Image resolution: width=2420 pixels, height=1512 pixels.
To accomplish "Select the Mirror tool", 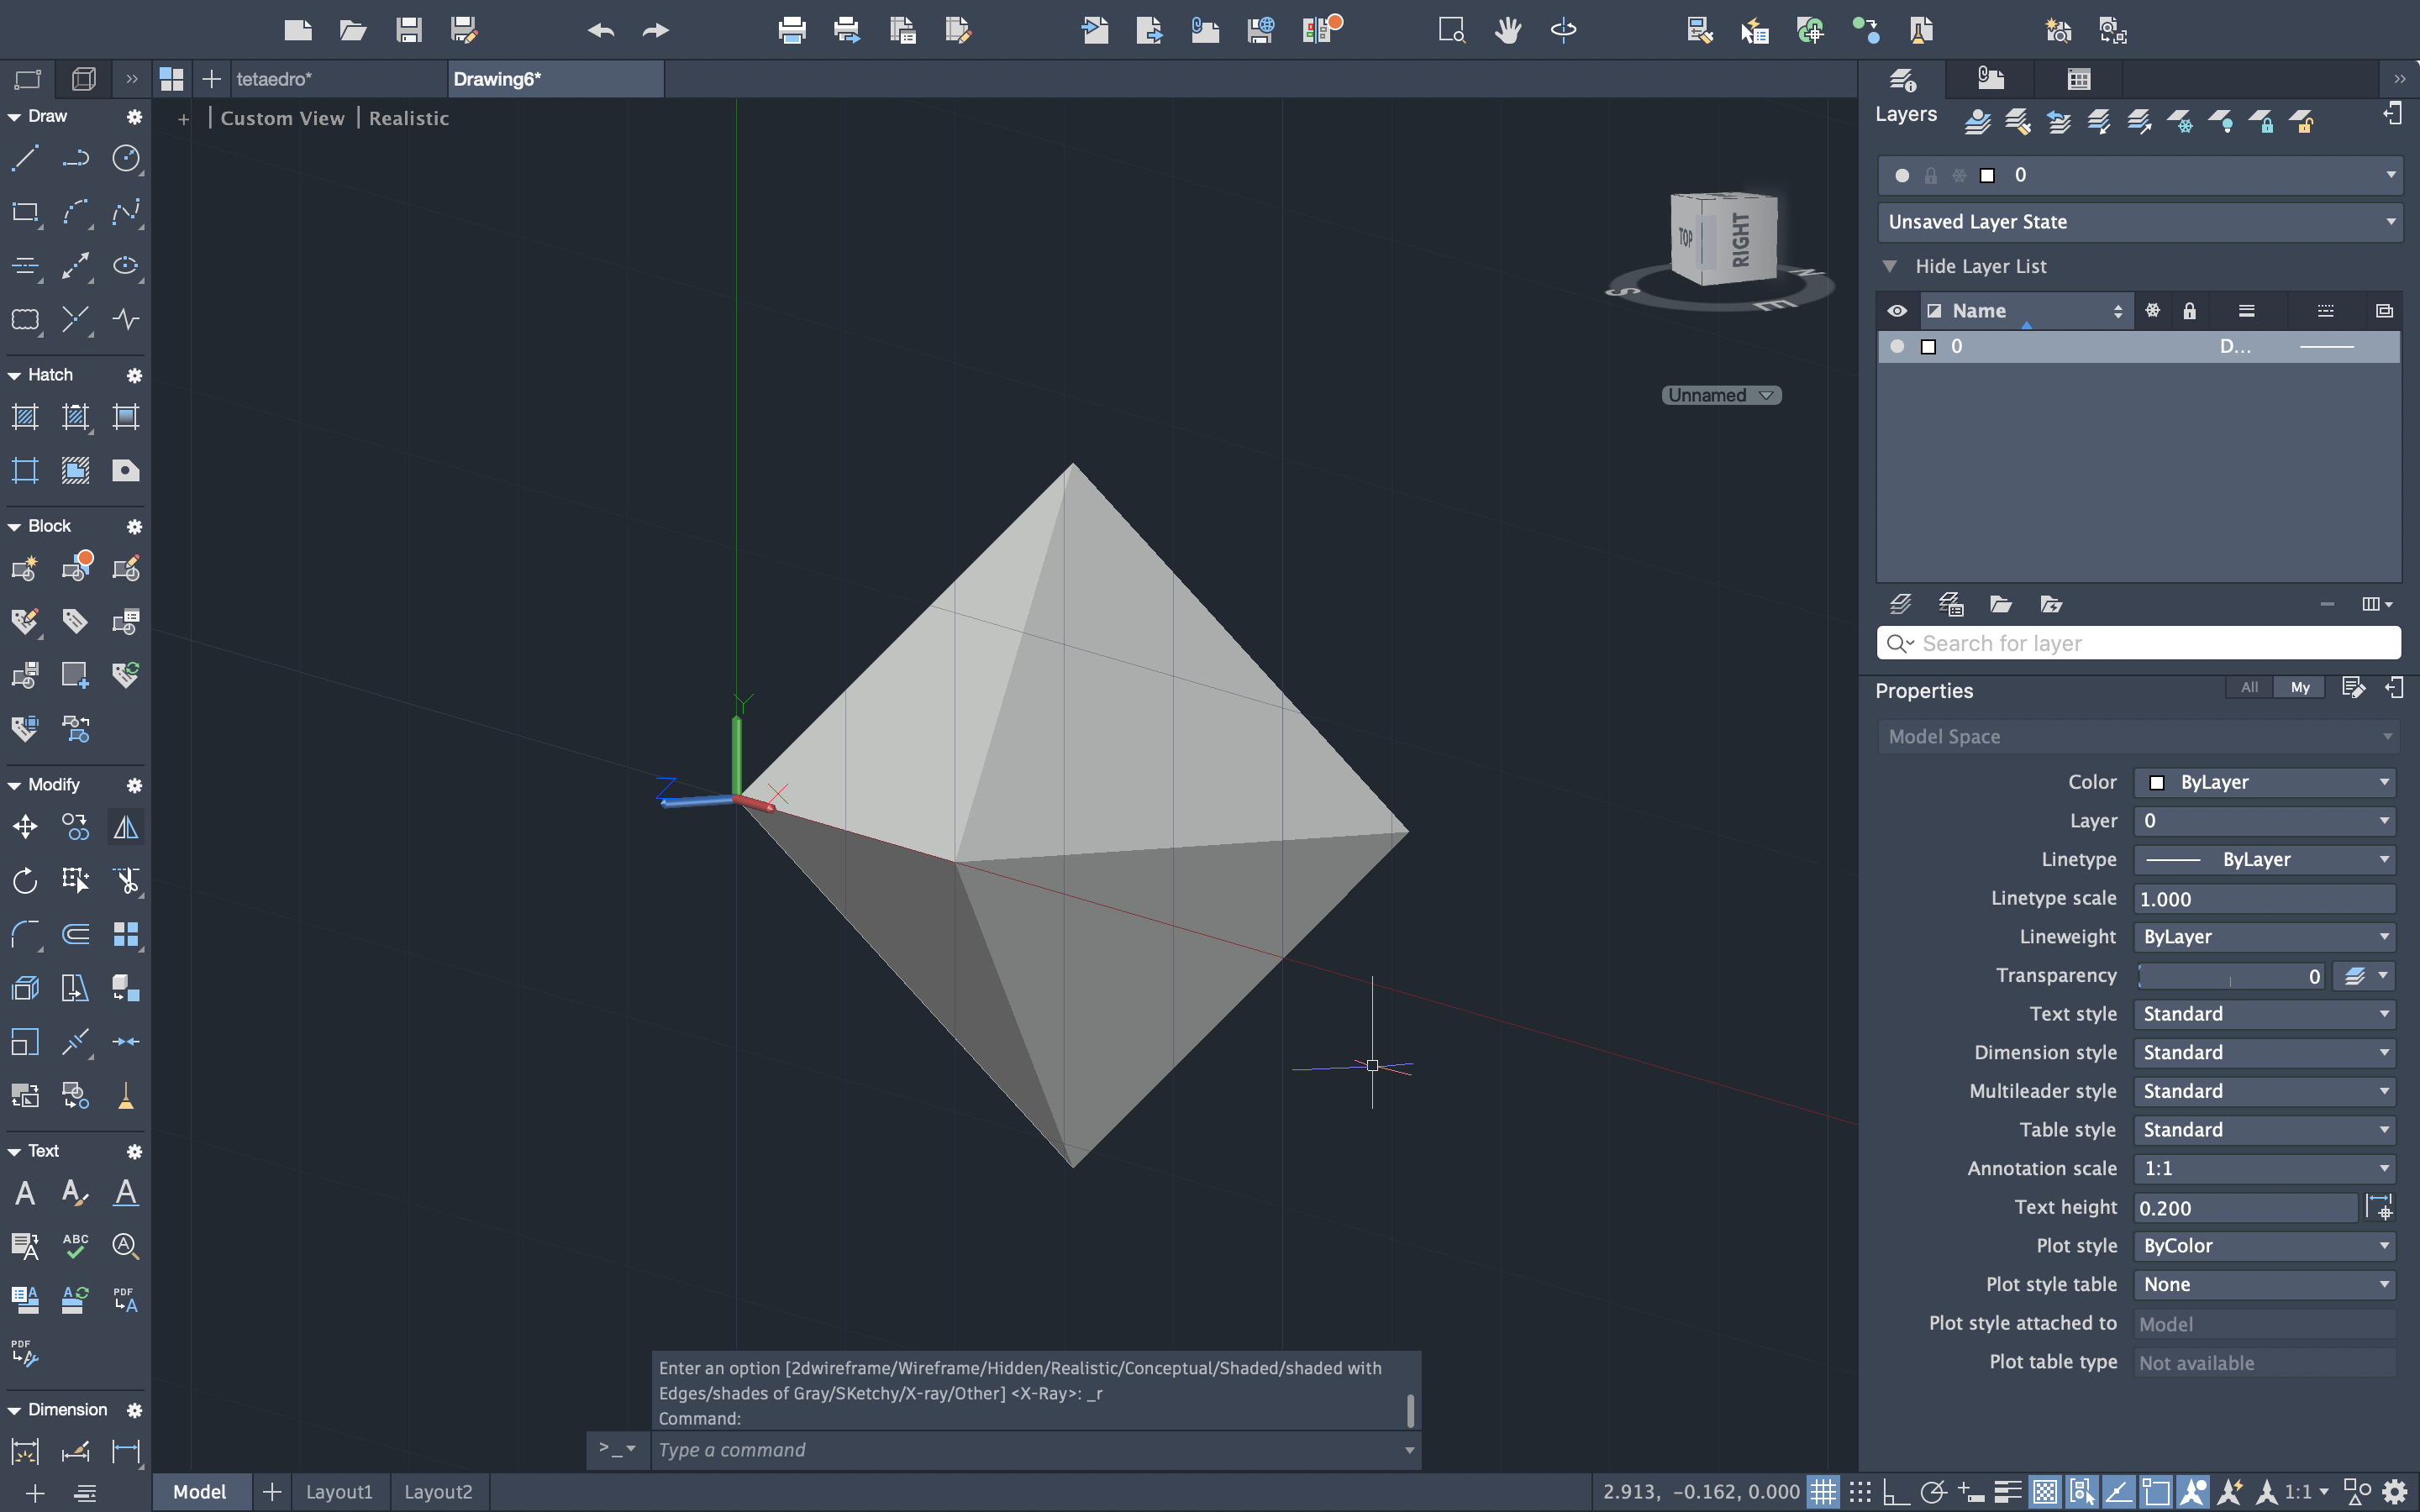I will tap(126, 827).
